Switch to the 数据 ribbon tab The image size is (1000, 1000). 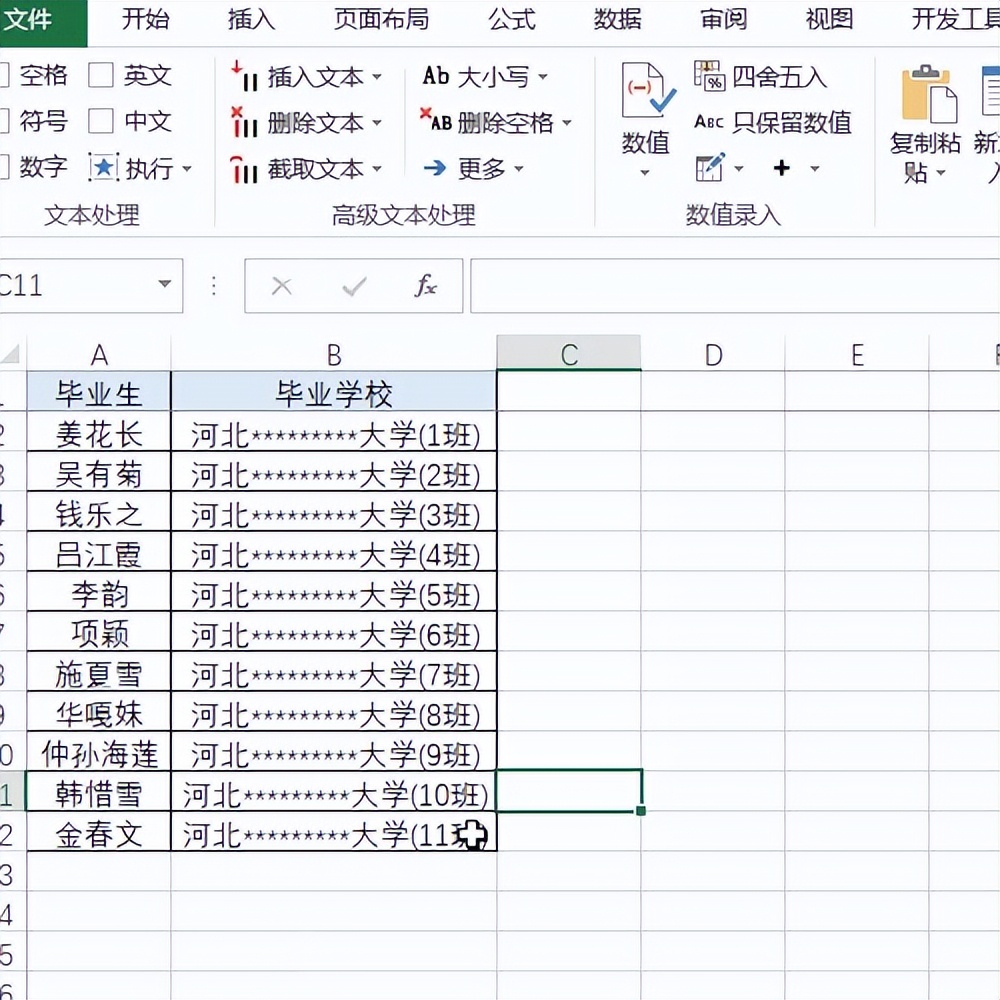click(618, 20)
